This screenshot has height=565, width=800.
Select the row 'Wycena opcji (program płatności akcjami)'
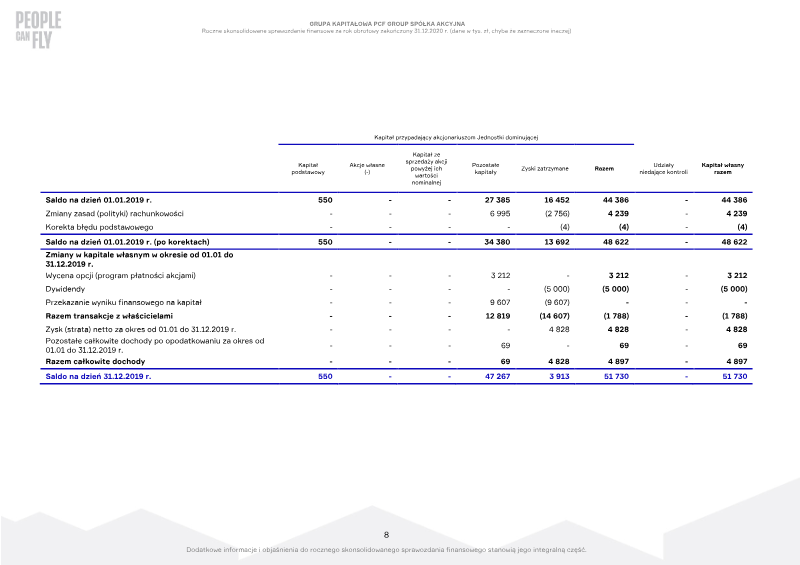[396, 276]
